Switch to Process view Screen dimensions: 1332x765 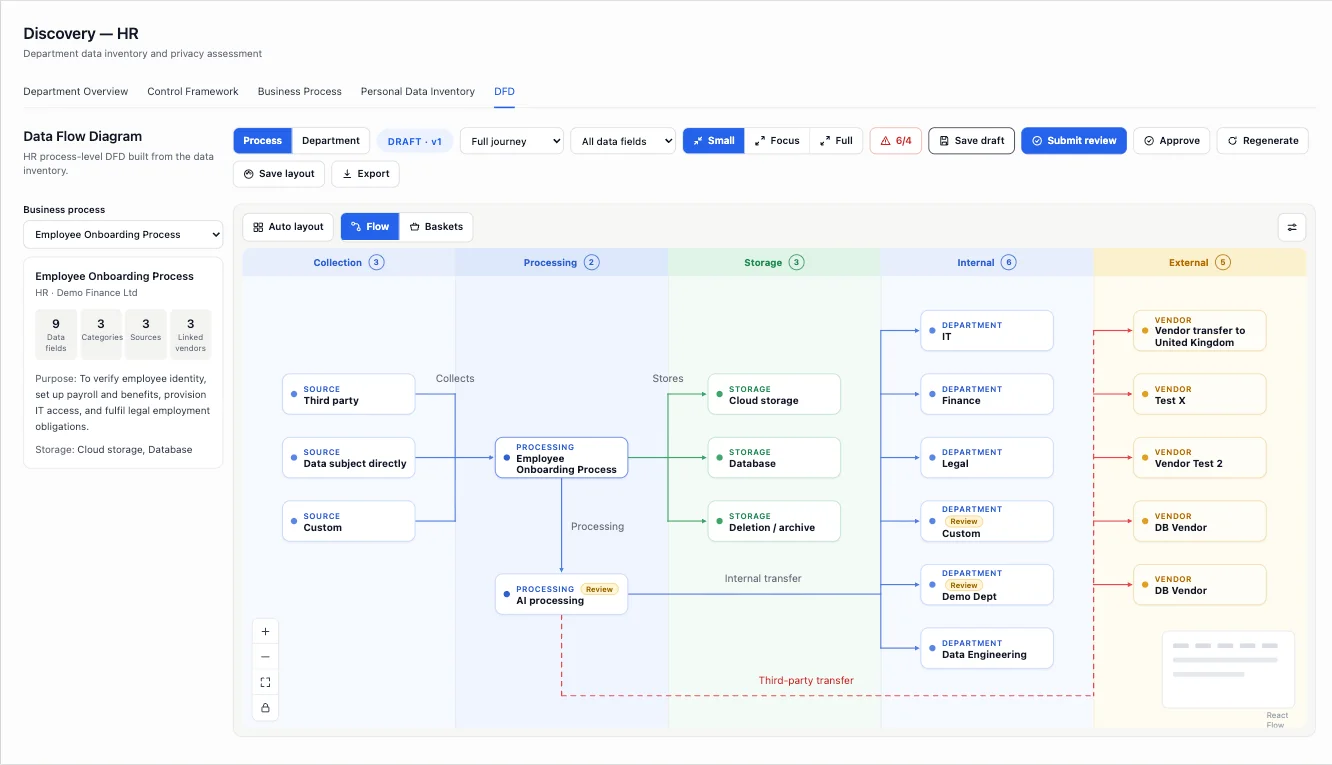263,141
